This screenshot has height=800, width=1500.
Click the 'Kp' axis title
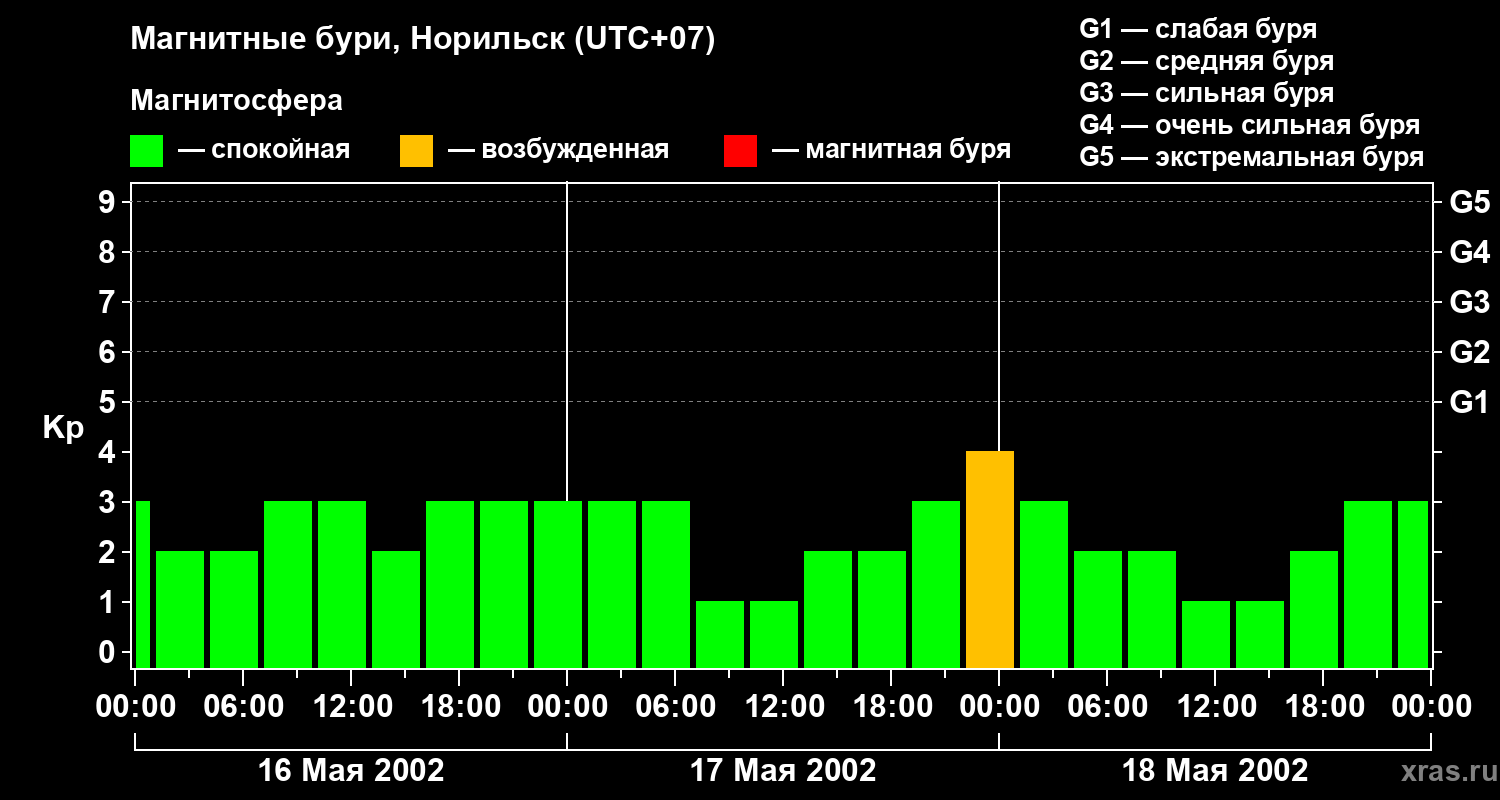pos(63,428)
